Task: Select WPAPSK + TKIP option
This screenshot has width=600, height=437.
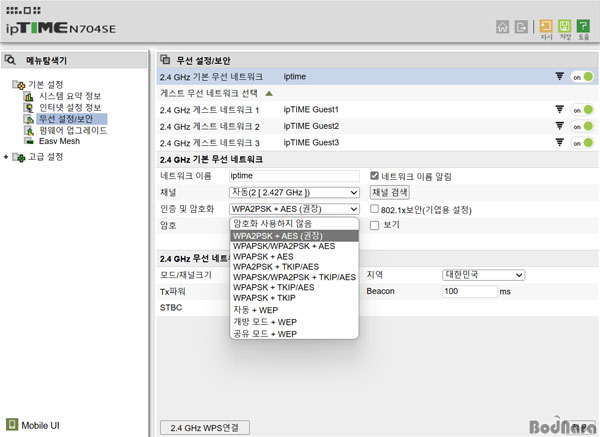Action: click(294, 298)
